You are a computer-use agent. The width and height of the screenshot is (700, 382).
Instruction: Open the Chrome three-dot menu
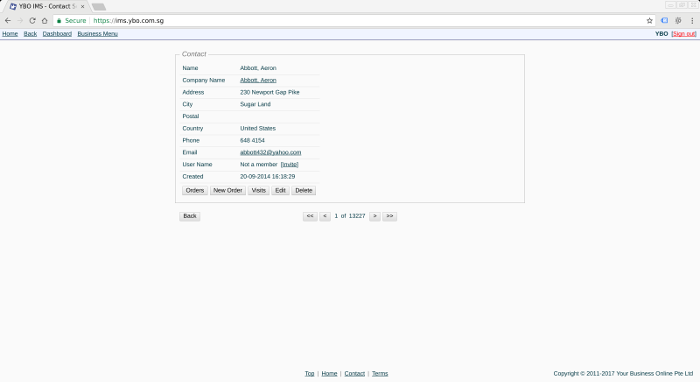[692, 21]
